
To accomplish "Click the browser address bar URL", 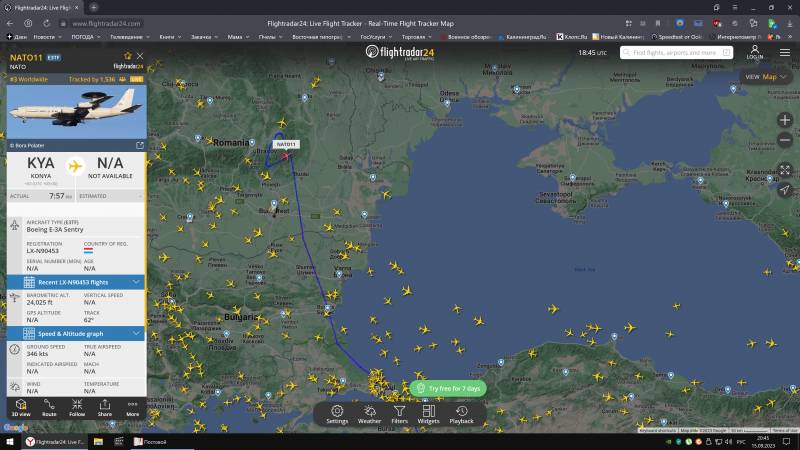I will 106,23.
